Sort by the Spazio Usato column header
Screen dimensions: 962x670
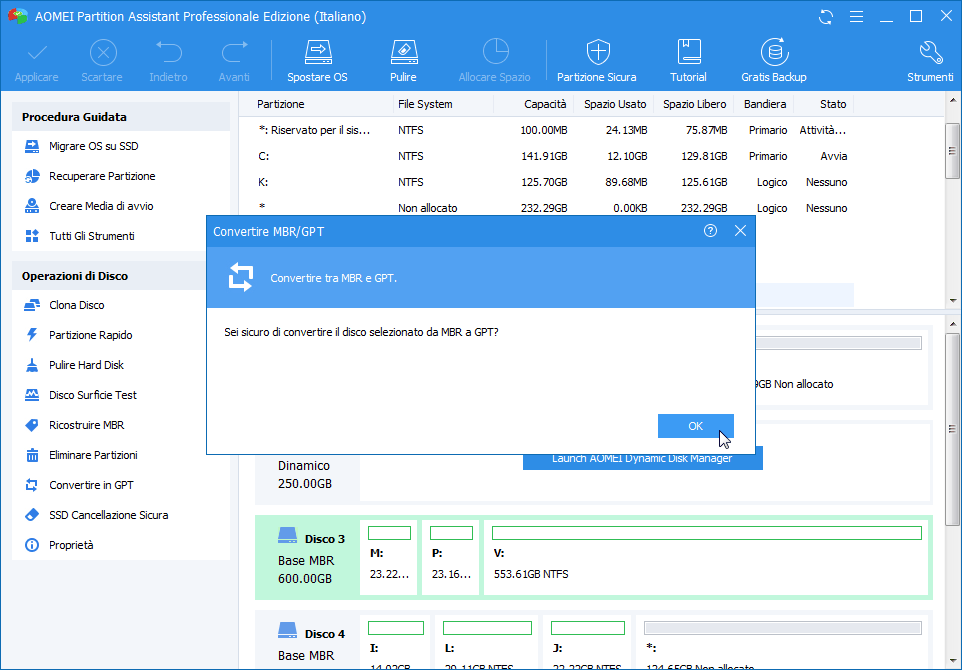point(615,104)
